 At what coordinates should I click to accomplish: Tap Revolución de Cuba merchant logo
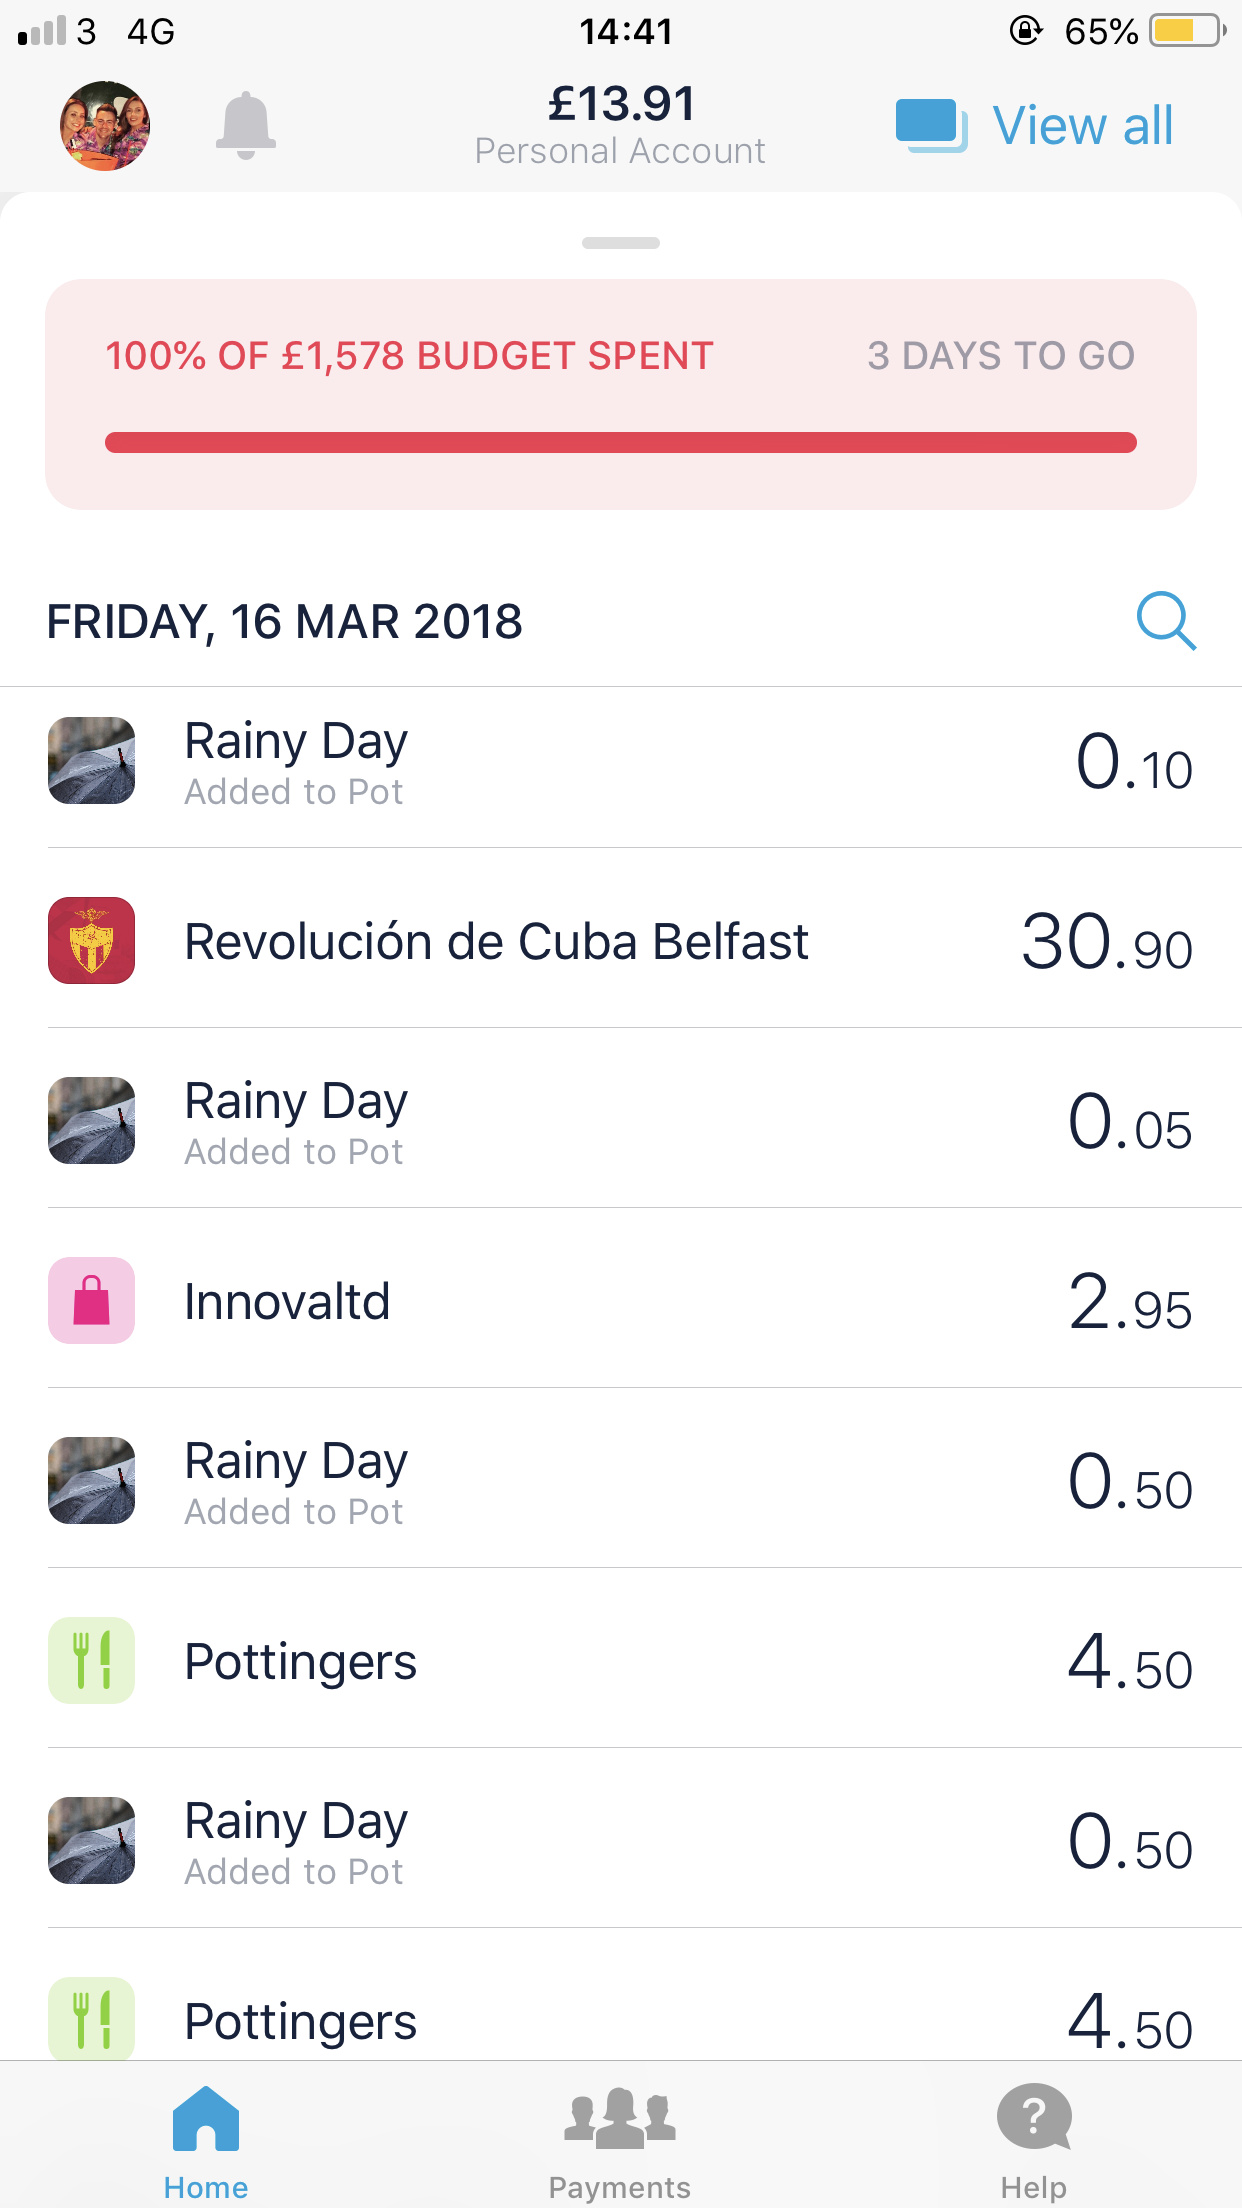point(92,940)
